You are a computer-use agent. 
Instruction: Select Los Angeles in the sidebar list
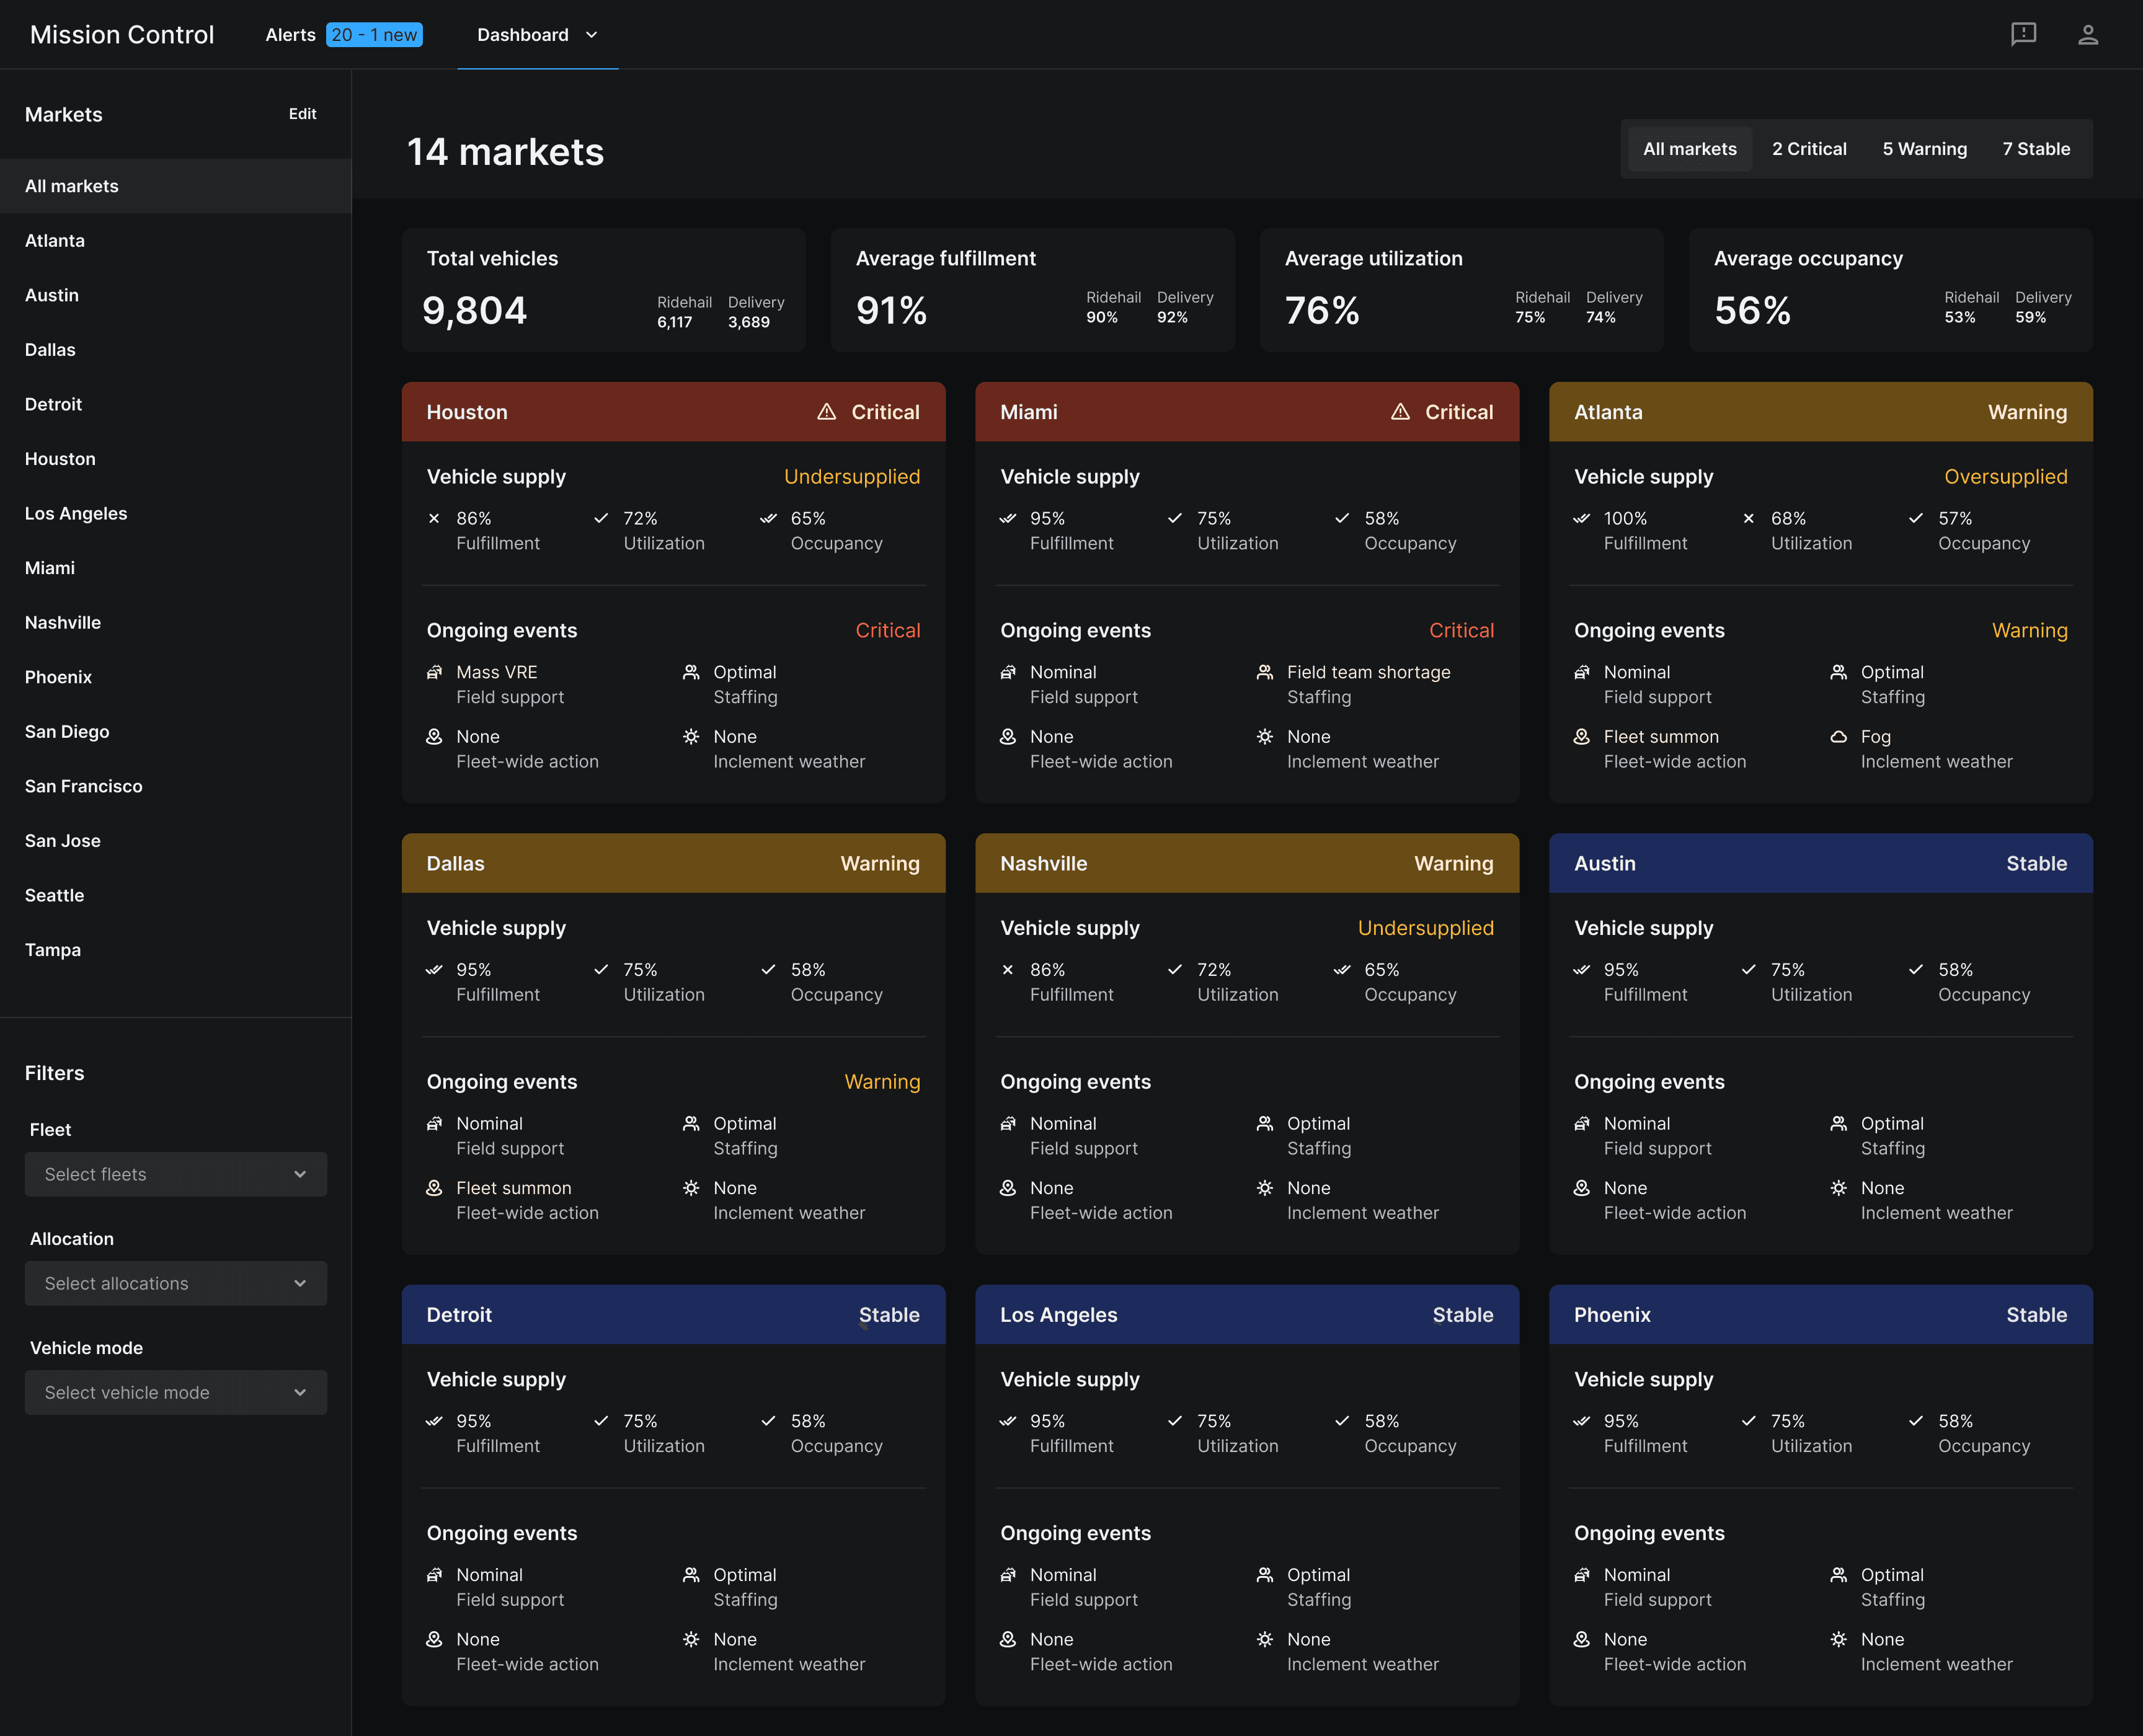176,513
